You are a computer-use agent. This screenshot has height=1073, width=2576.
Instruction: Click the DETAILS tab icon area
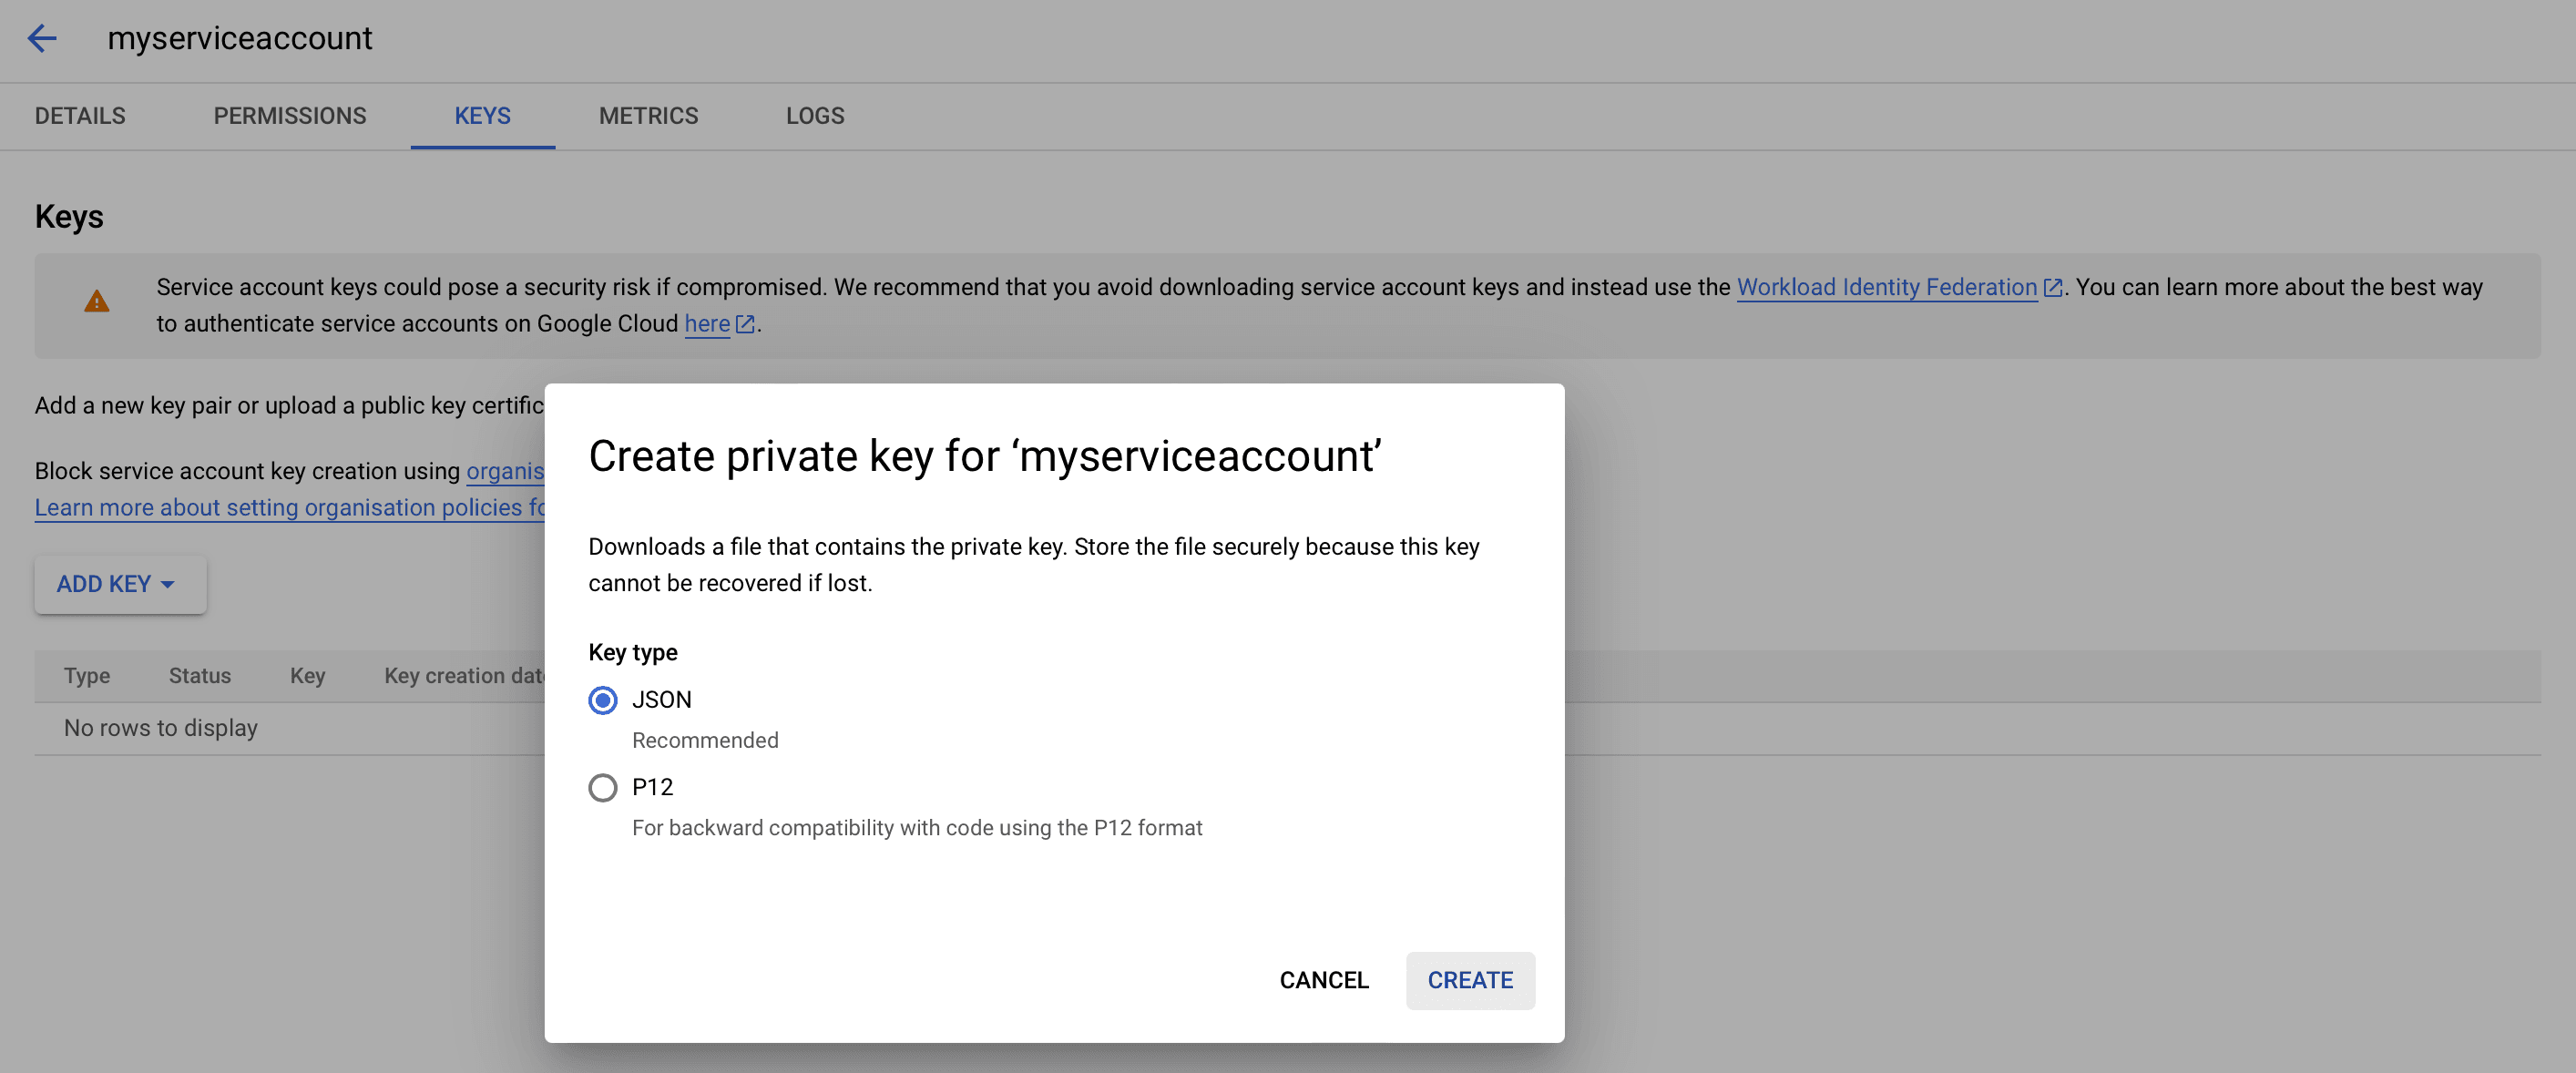tap(79, 115)
